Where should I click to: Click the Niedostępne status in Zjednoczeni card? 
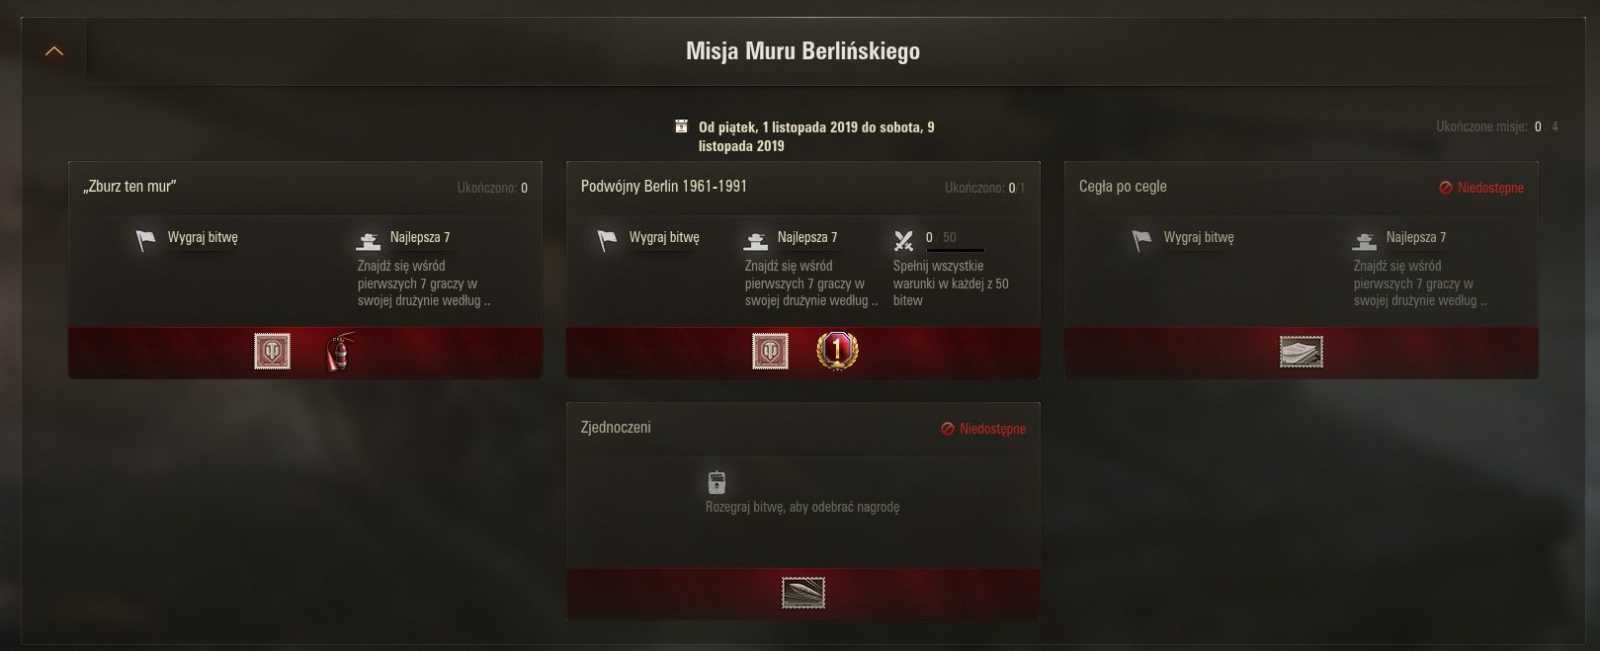[984, 429]
